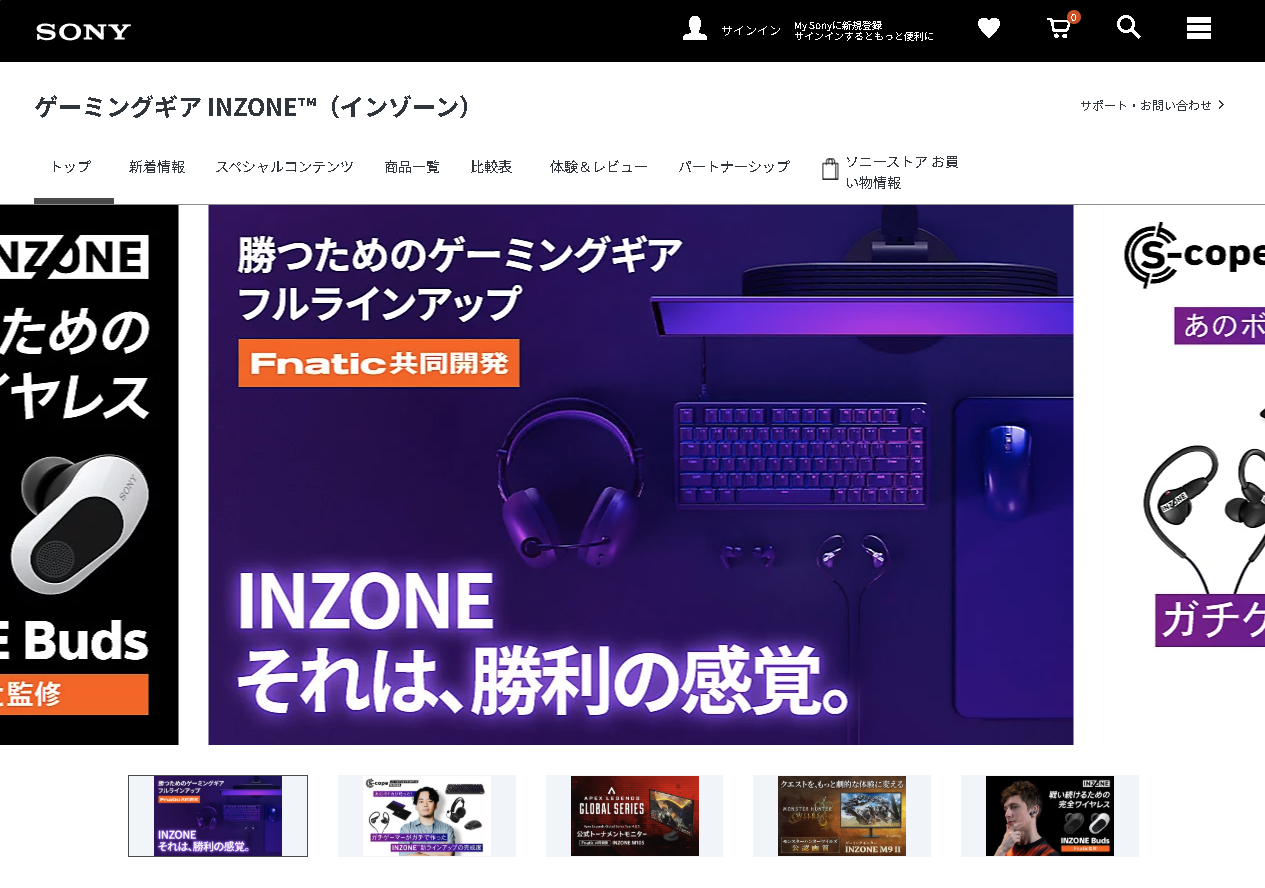Select the APEX Legends Global Series thumbnail

click(634, 815)
